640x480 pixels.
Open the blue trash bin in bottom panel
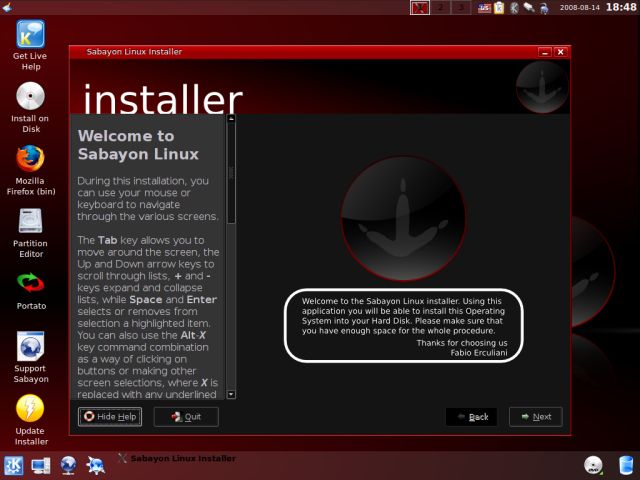626,465
